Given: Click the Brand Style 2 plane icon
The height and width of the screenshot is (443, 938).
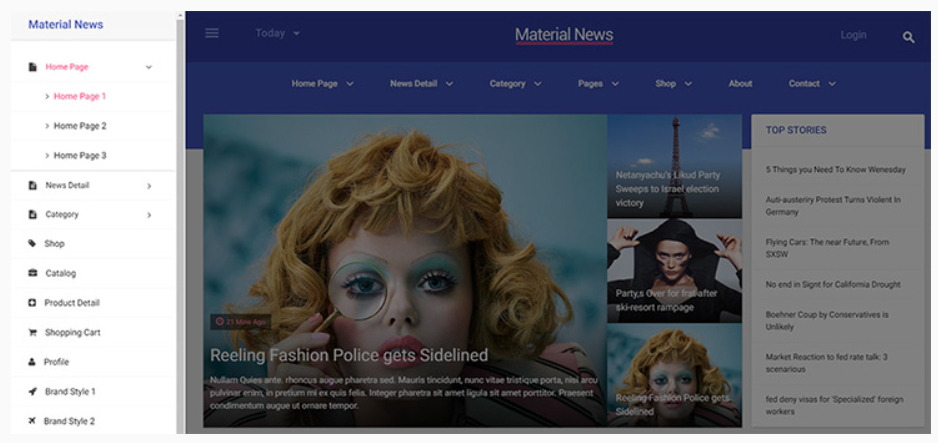Looking at the screenshot, I should [x=32, y=421].
